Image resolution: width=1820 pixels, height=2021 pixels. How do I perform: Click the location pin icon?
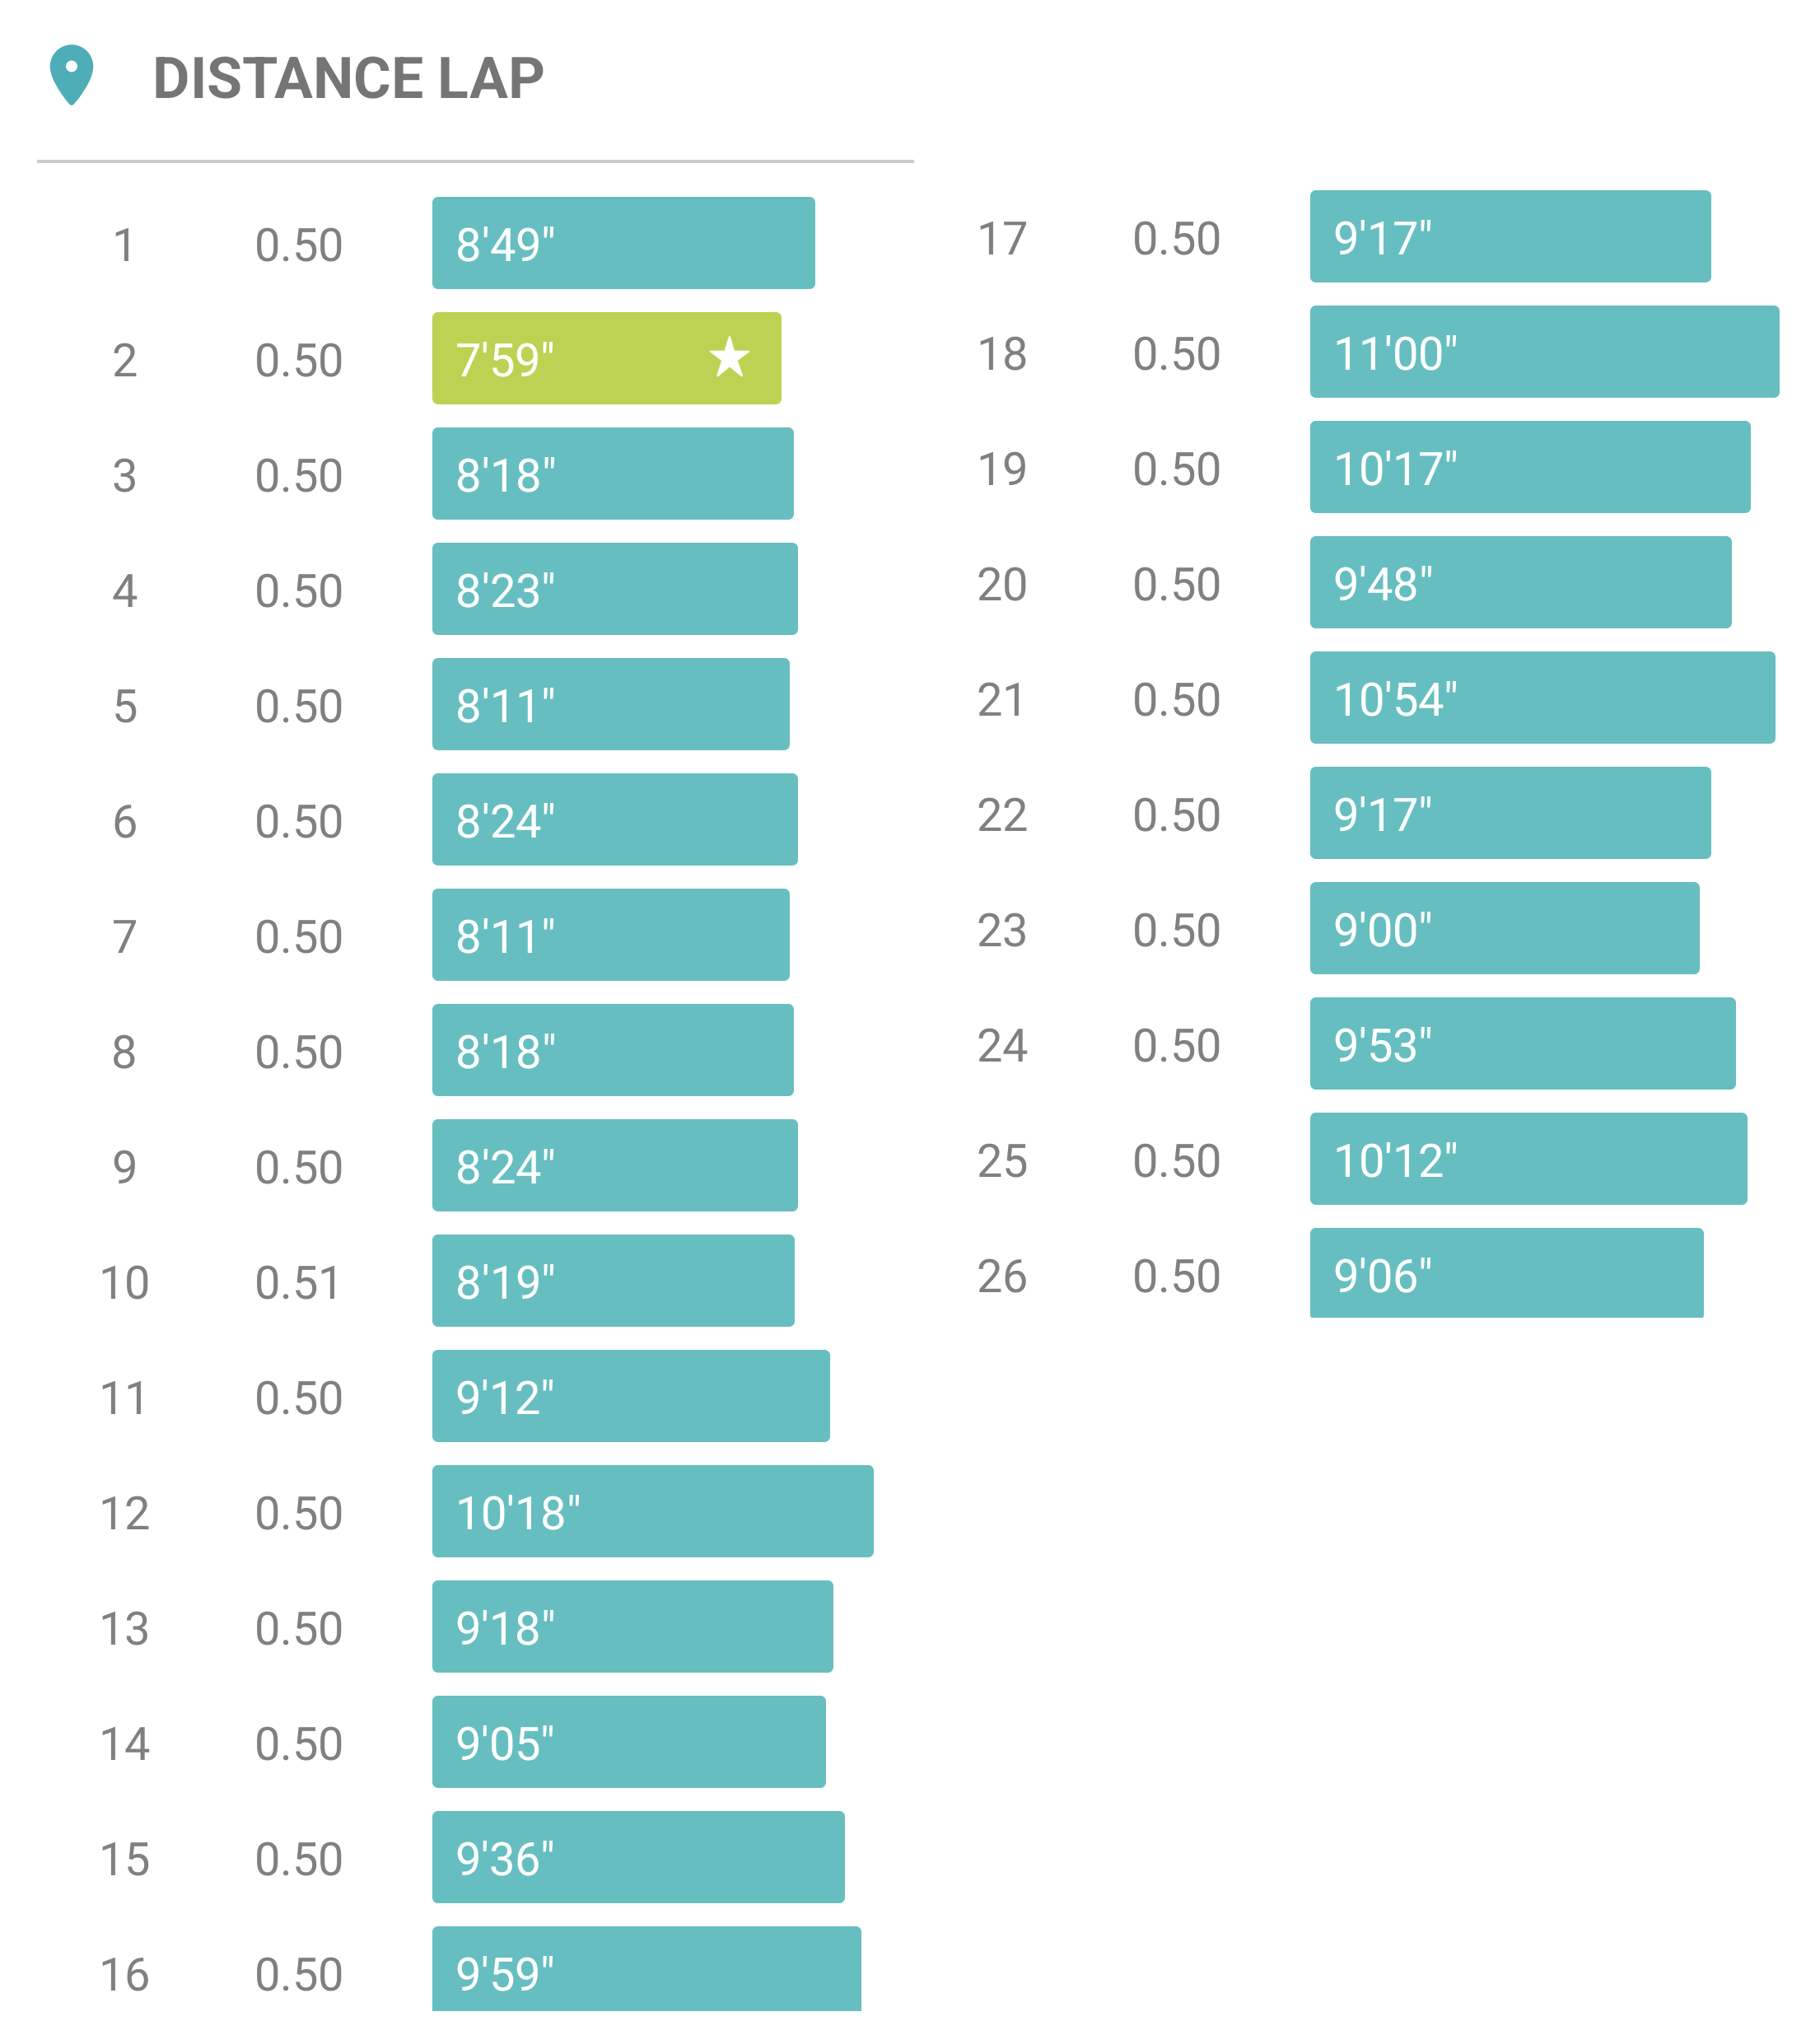[x=71, y=74]
